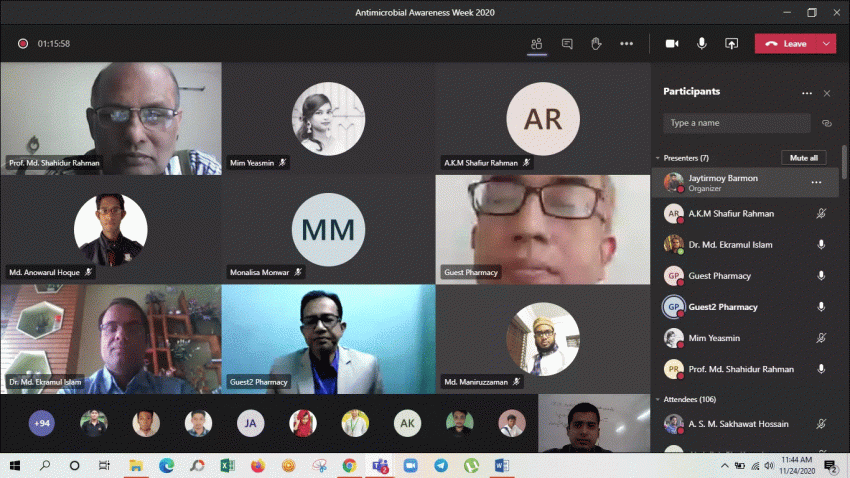Toggle mic for Mim Yeasmin in list

pos(821,338)
